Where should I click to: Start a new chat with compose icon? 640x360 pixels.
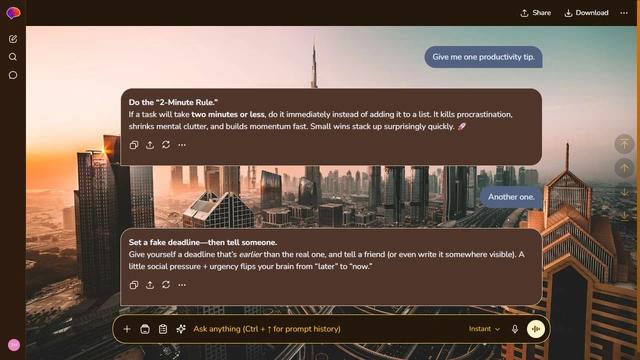click(13, 39)
